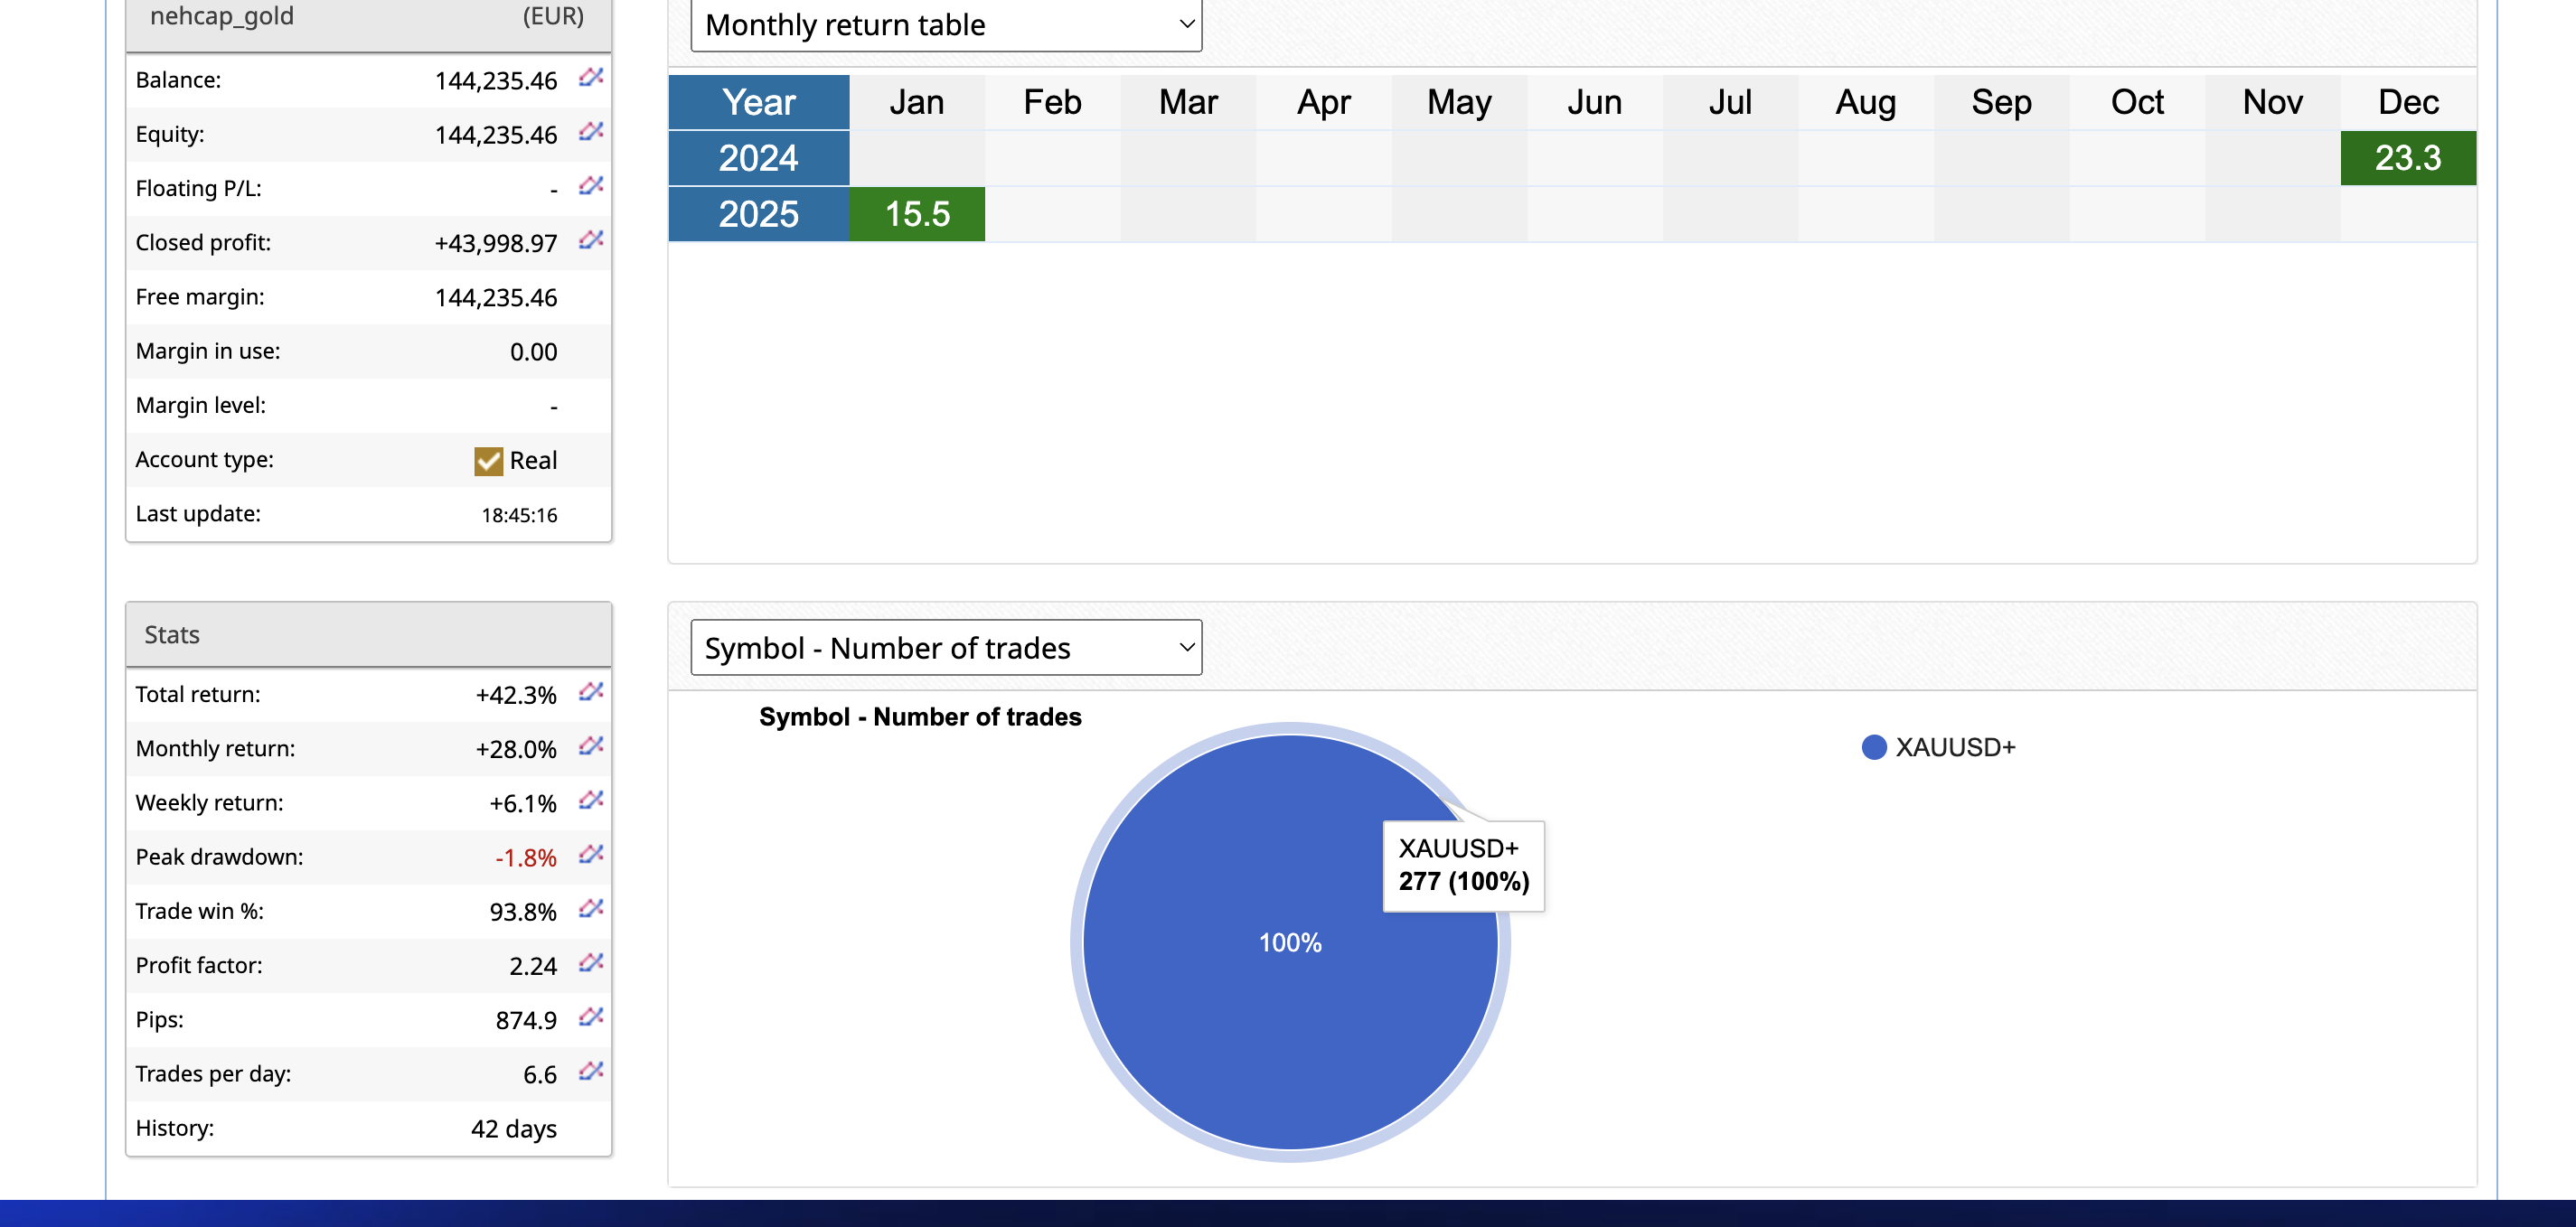Image resolution: width=2576 pixels, height=1227 pixels.
Task: Click chart icon beside Equity row
Action: [591, 131]
